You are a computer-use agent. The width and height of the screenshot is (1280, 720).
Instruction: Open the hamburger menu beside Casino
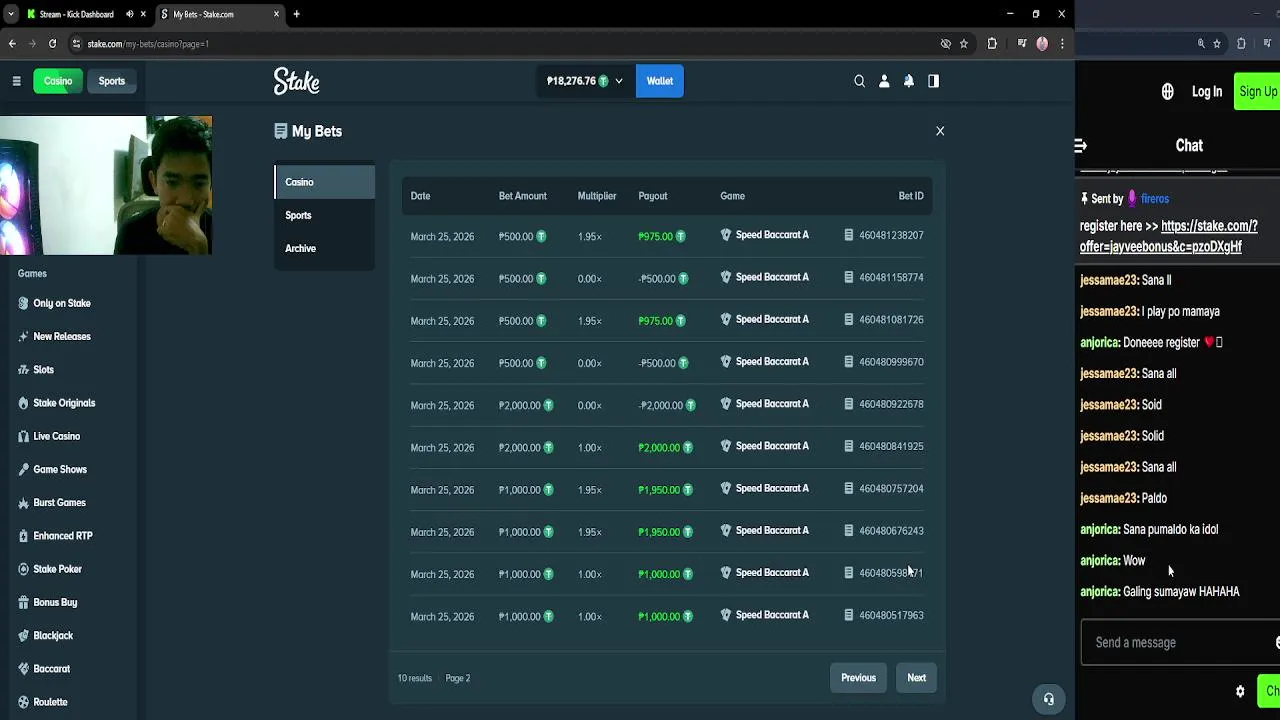[x=16, y=81]
